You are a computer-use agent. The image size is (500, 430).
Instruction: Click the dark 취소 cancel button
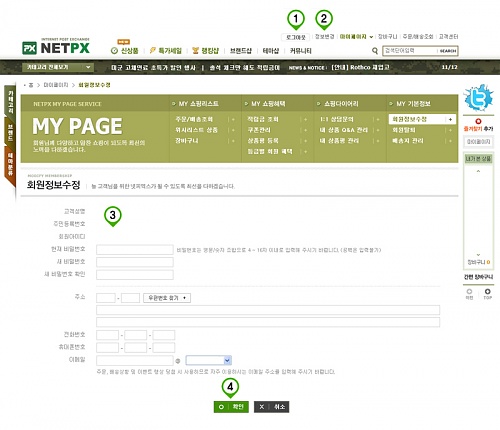click(x=271, y=407)
